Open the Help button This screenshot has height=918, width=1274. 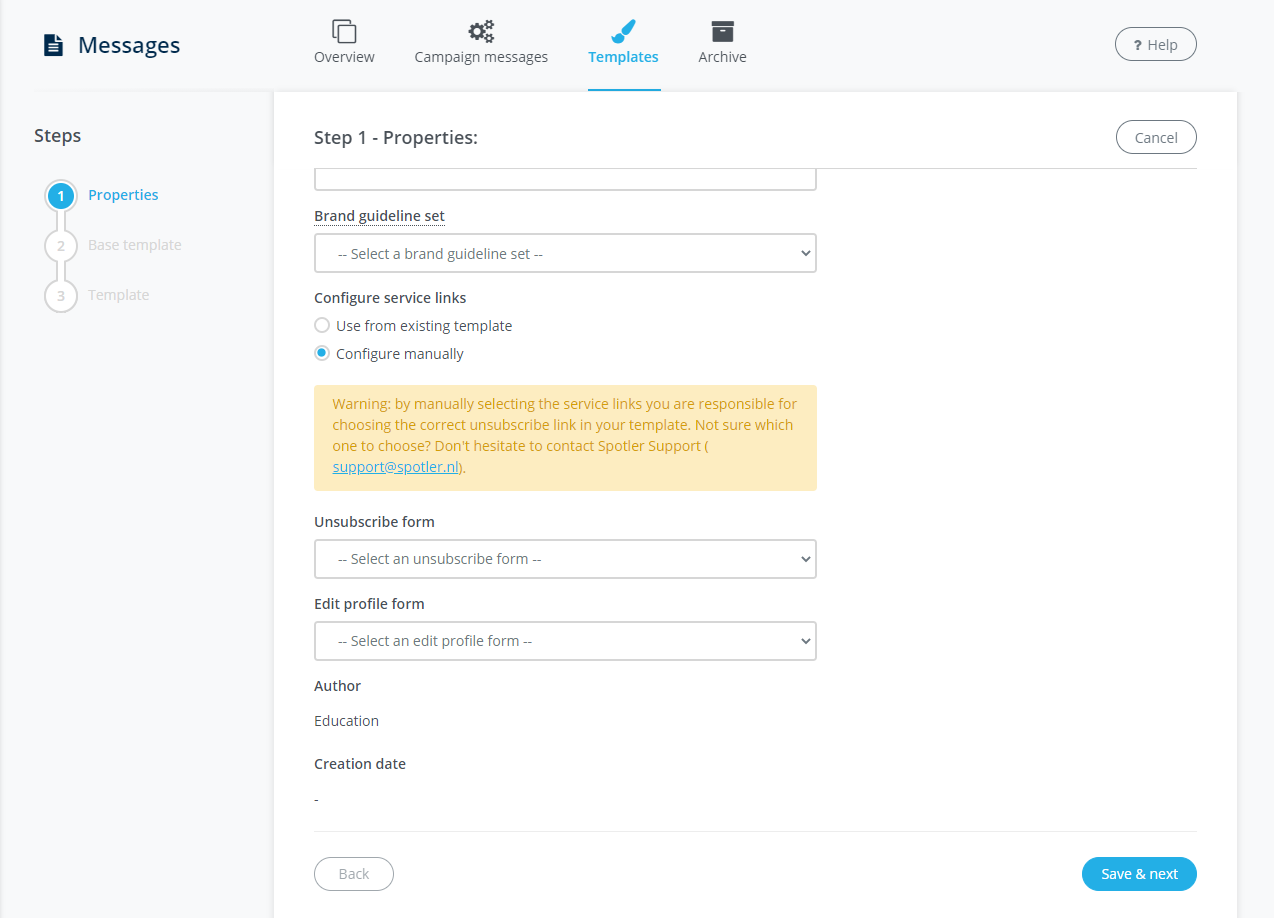(x=1155, y=44)
